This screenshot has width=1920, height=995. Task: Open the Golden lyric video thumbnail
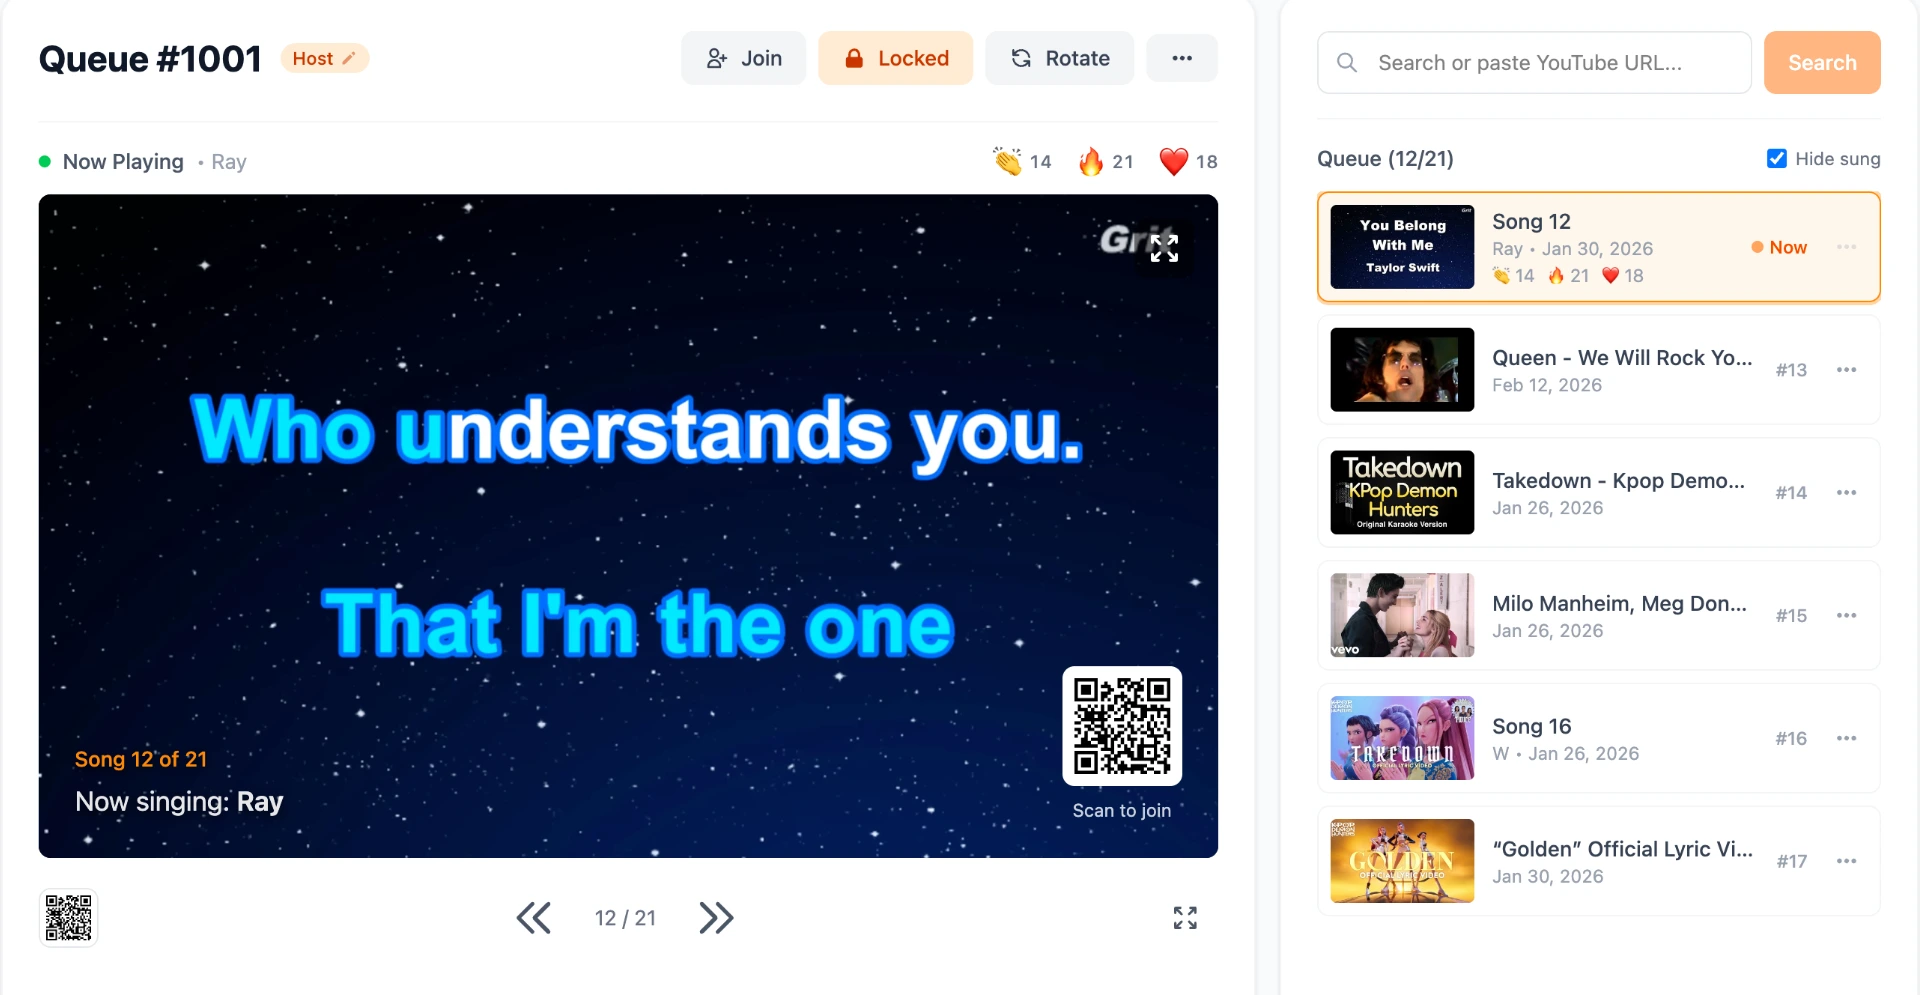pos(1402,862)
